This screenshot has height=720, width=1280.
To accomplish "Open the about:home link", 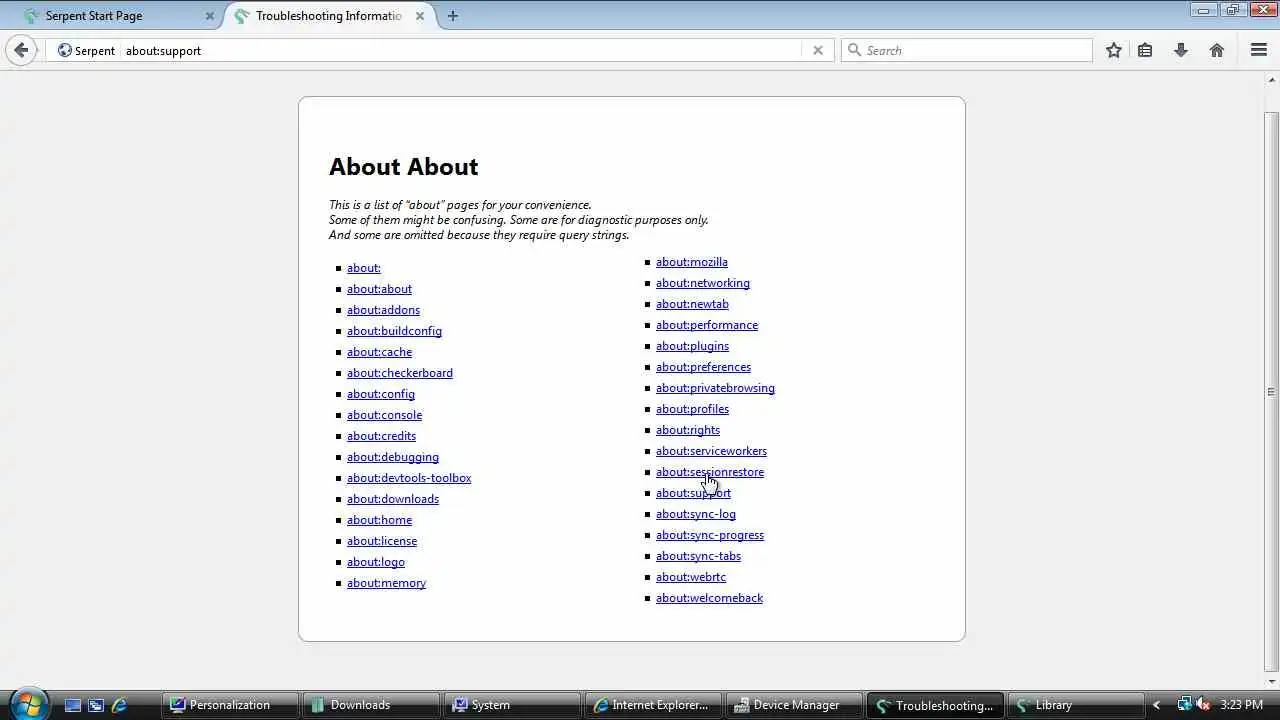I will (379, 520).
